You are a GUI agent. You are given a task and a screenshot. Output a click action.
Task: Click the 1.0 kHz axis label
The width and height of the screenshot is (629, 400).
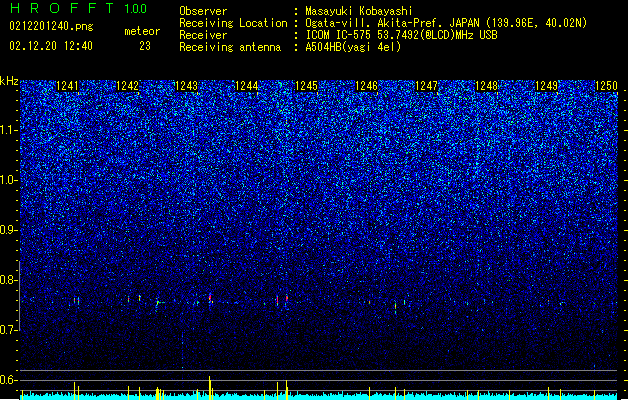[9, 180]
